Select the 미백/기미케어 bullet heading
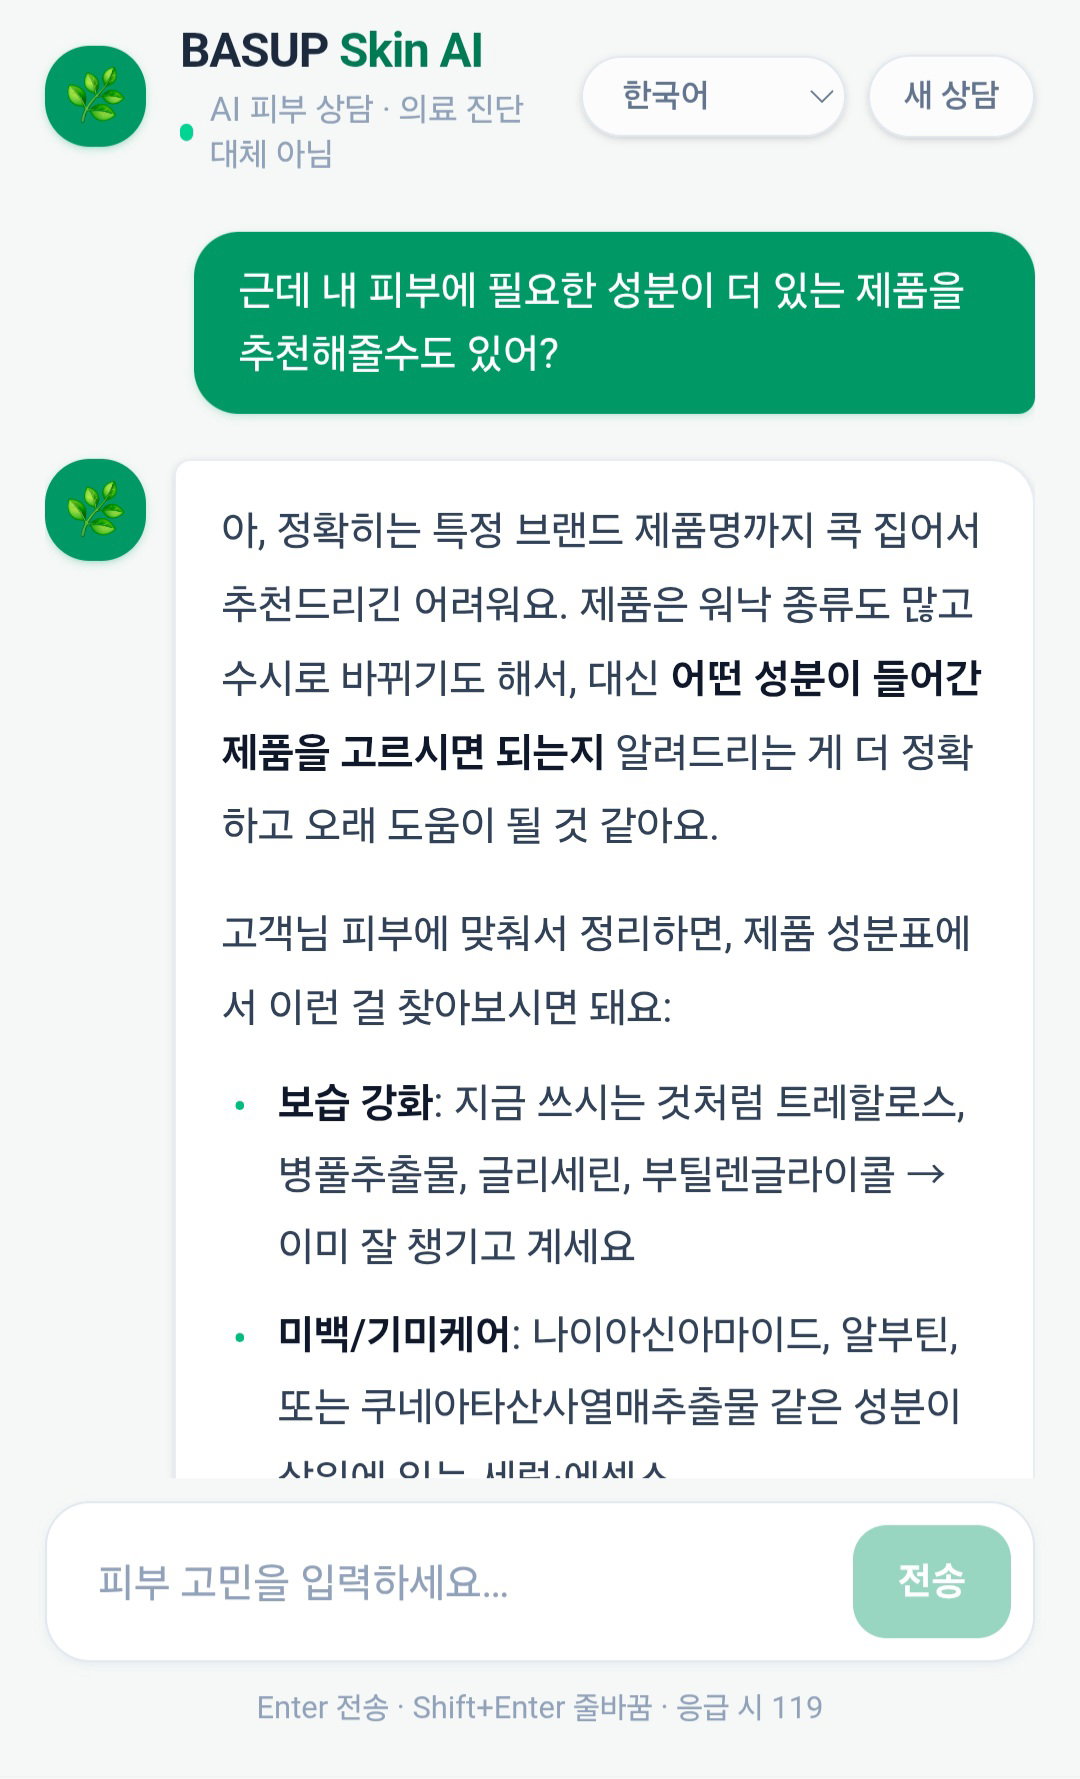Viewport: 1080px width, 1779px height. coord(394,1333)
